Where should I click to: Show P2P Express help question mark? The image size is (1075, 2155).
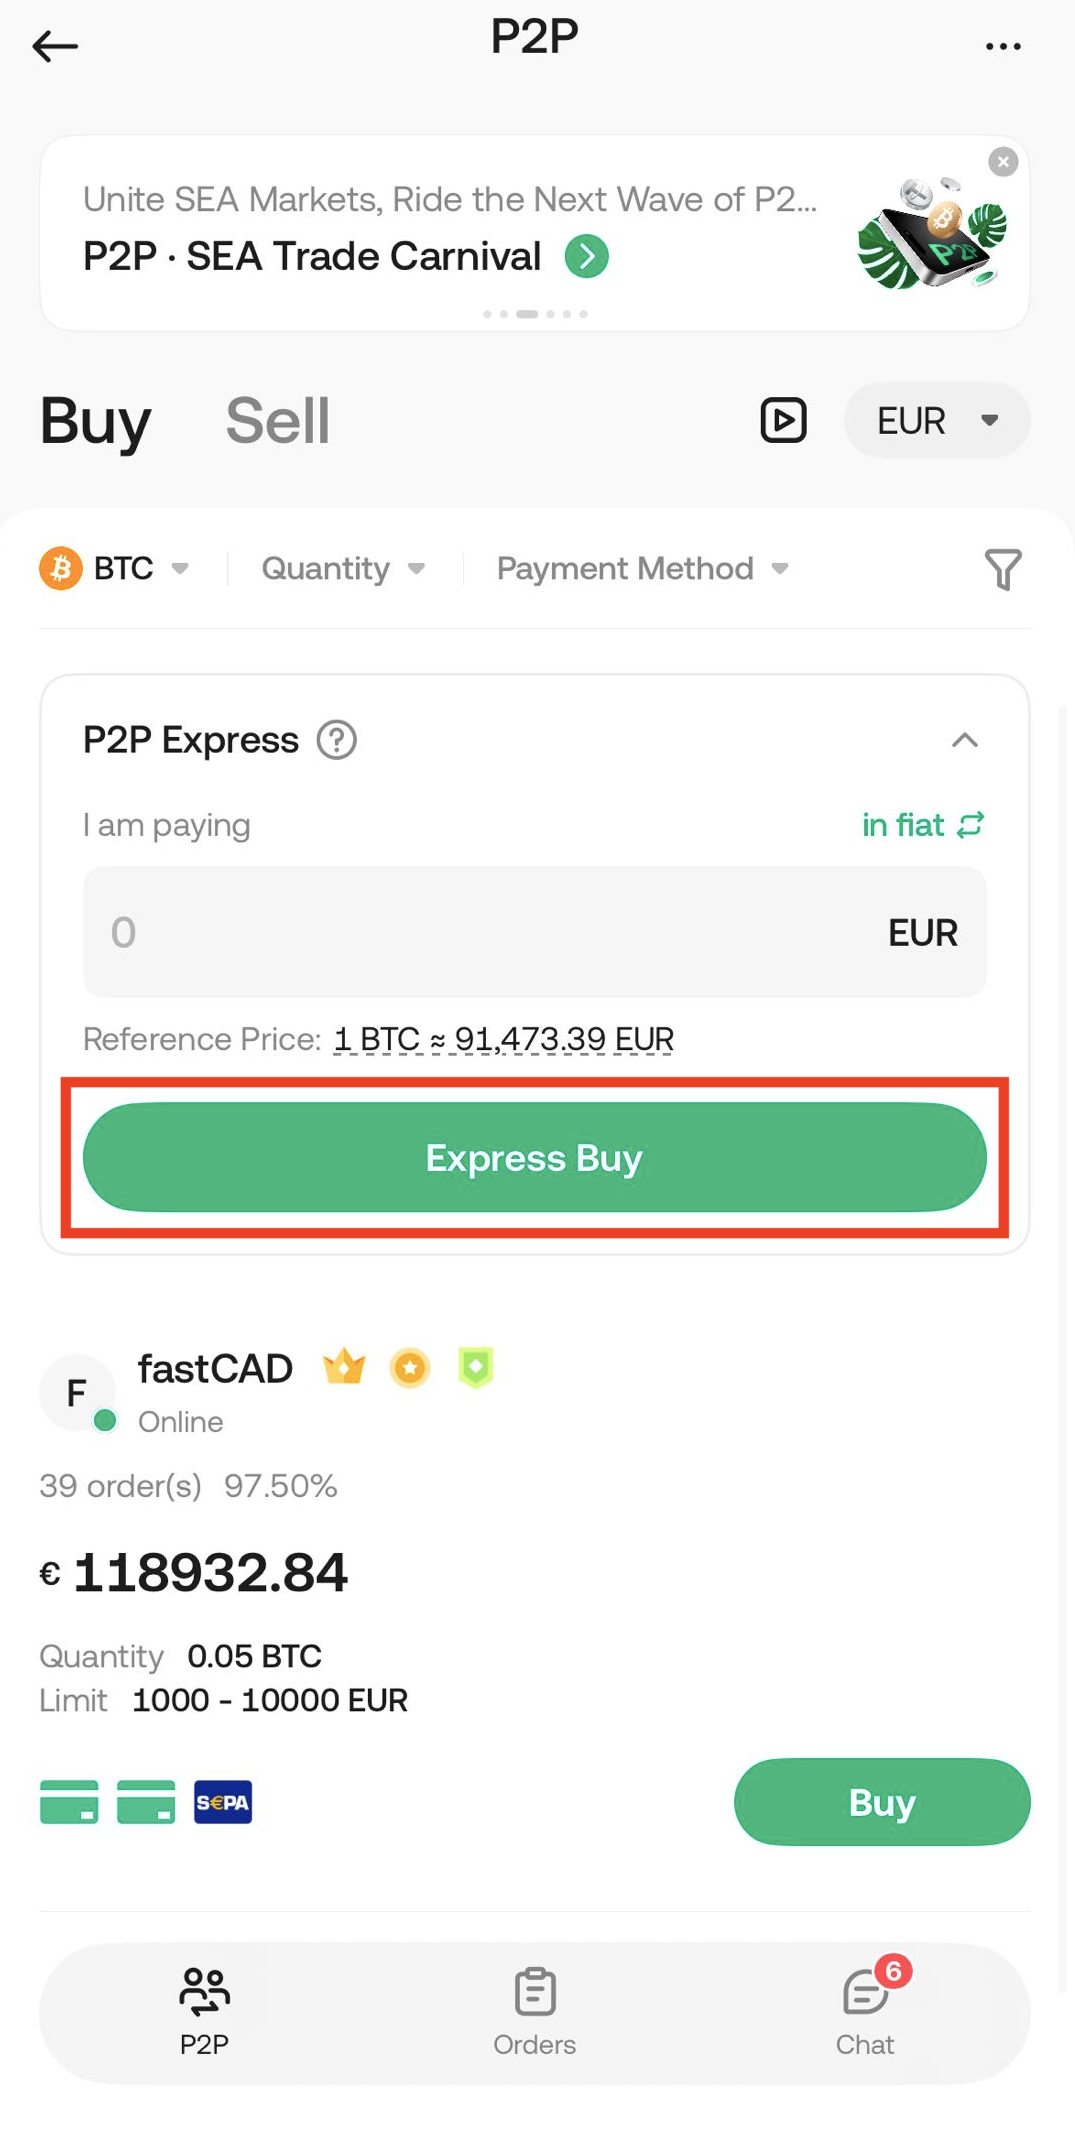tap(337, 741)
